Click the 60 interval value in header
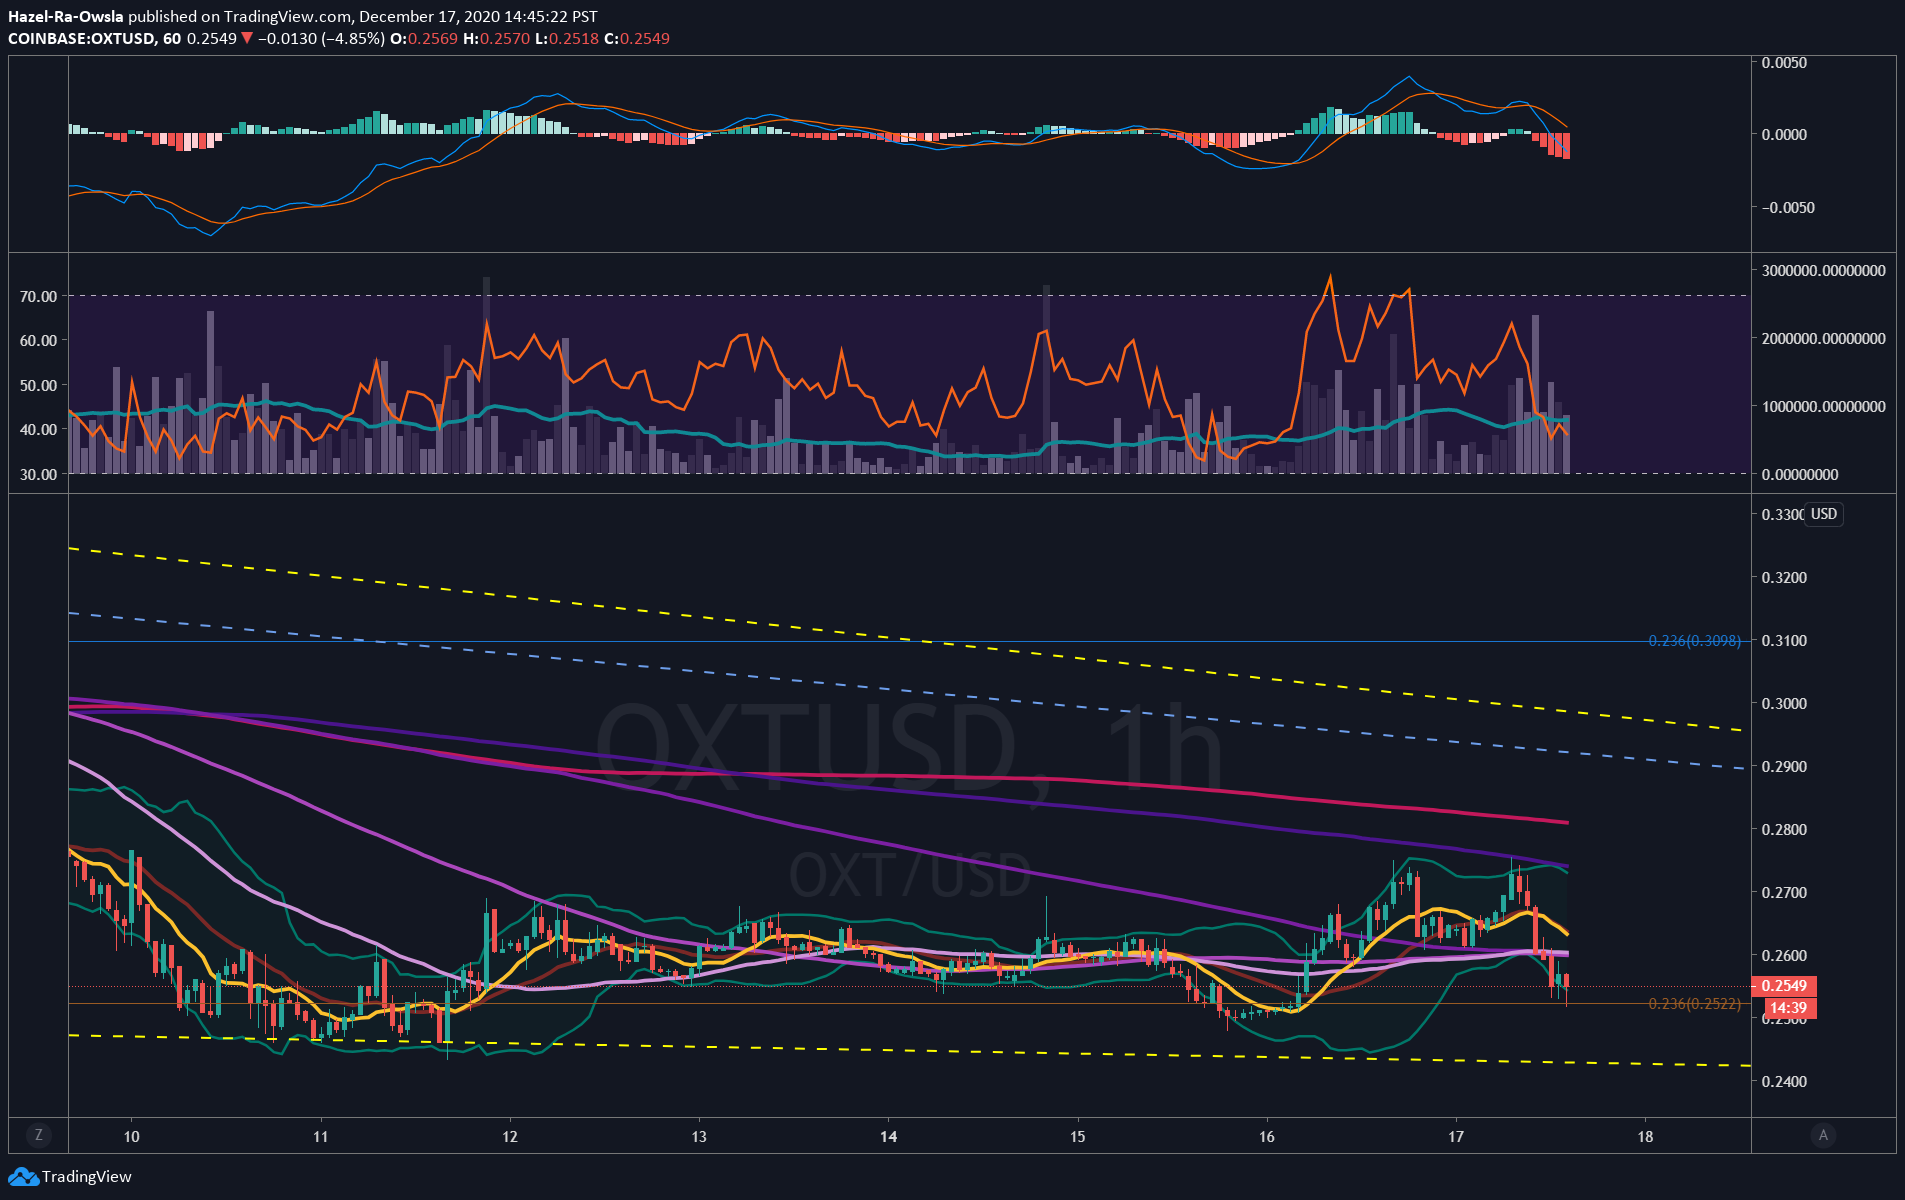 coord(172,39)
